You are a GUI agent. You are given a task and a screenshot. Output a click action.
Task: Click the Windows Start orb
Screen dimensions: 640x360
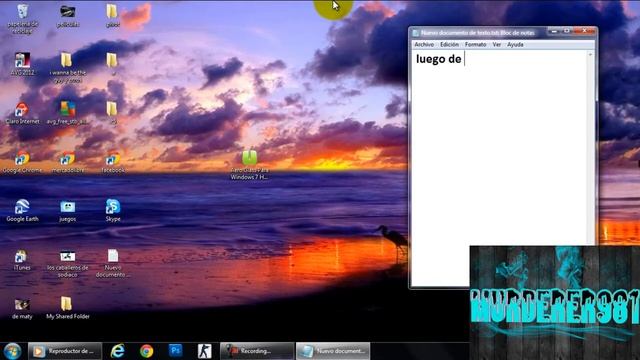point(12,351)
